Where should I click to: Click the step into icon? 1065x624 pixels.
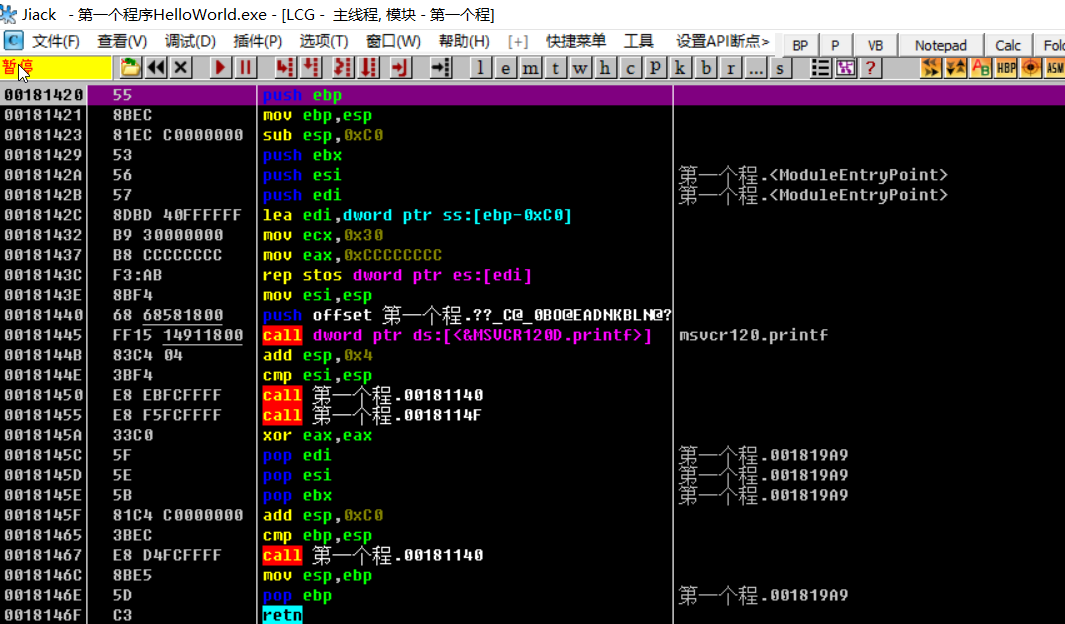pos(285,67)
